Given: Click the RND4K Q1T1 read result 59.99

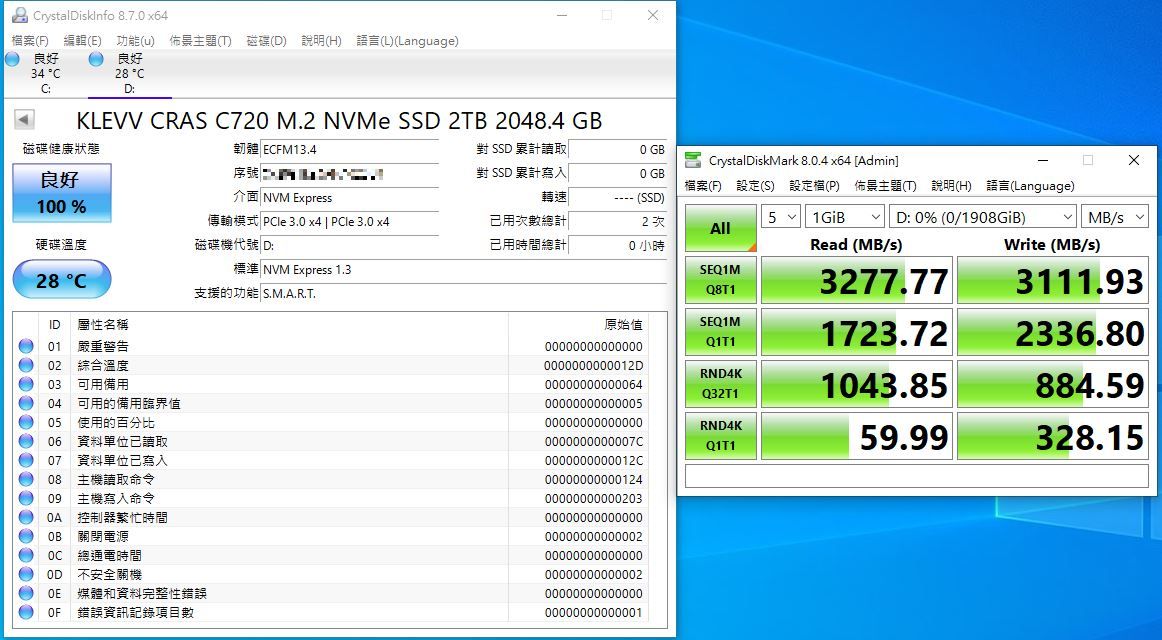Looking at the screenshot, I should click(x=857, y=436).
